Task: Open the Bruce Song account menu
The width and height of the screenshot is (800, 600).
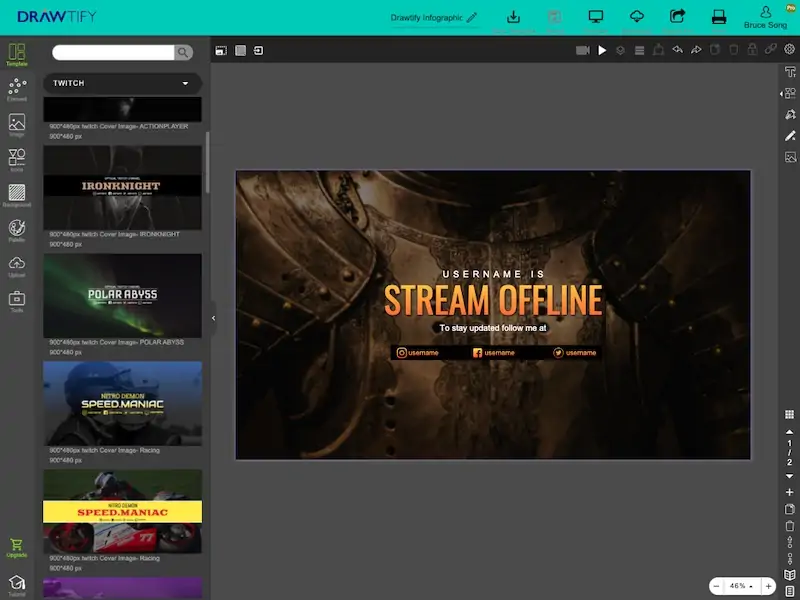Action: pyautogui.click(x=765, y=17)
